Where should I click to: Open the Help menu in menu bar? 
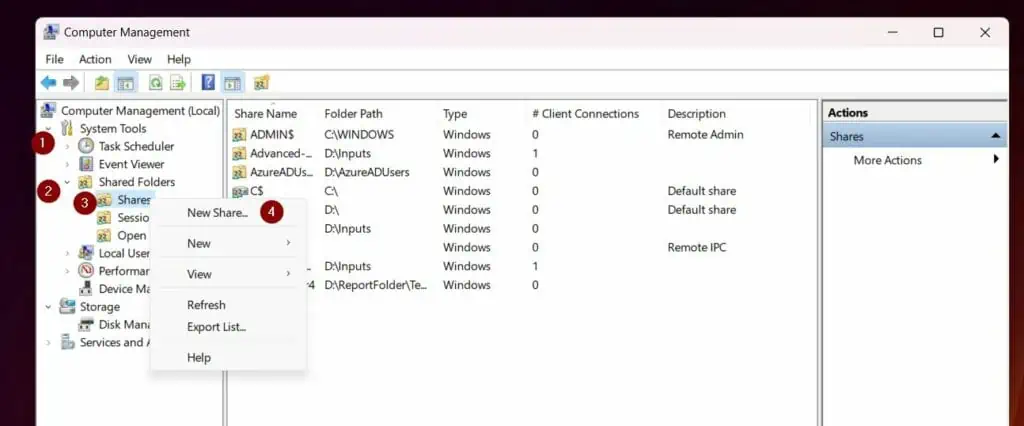(x=178, y=59)
